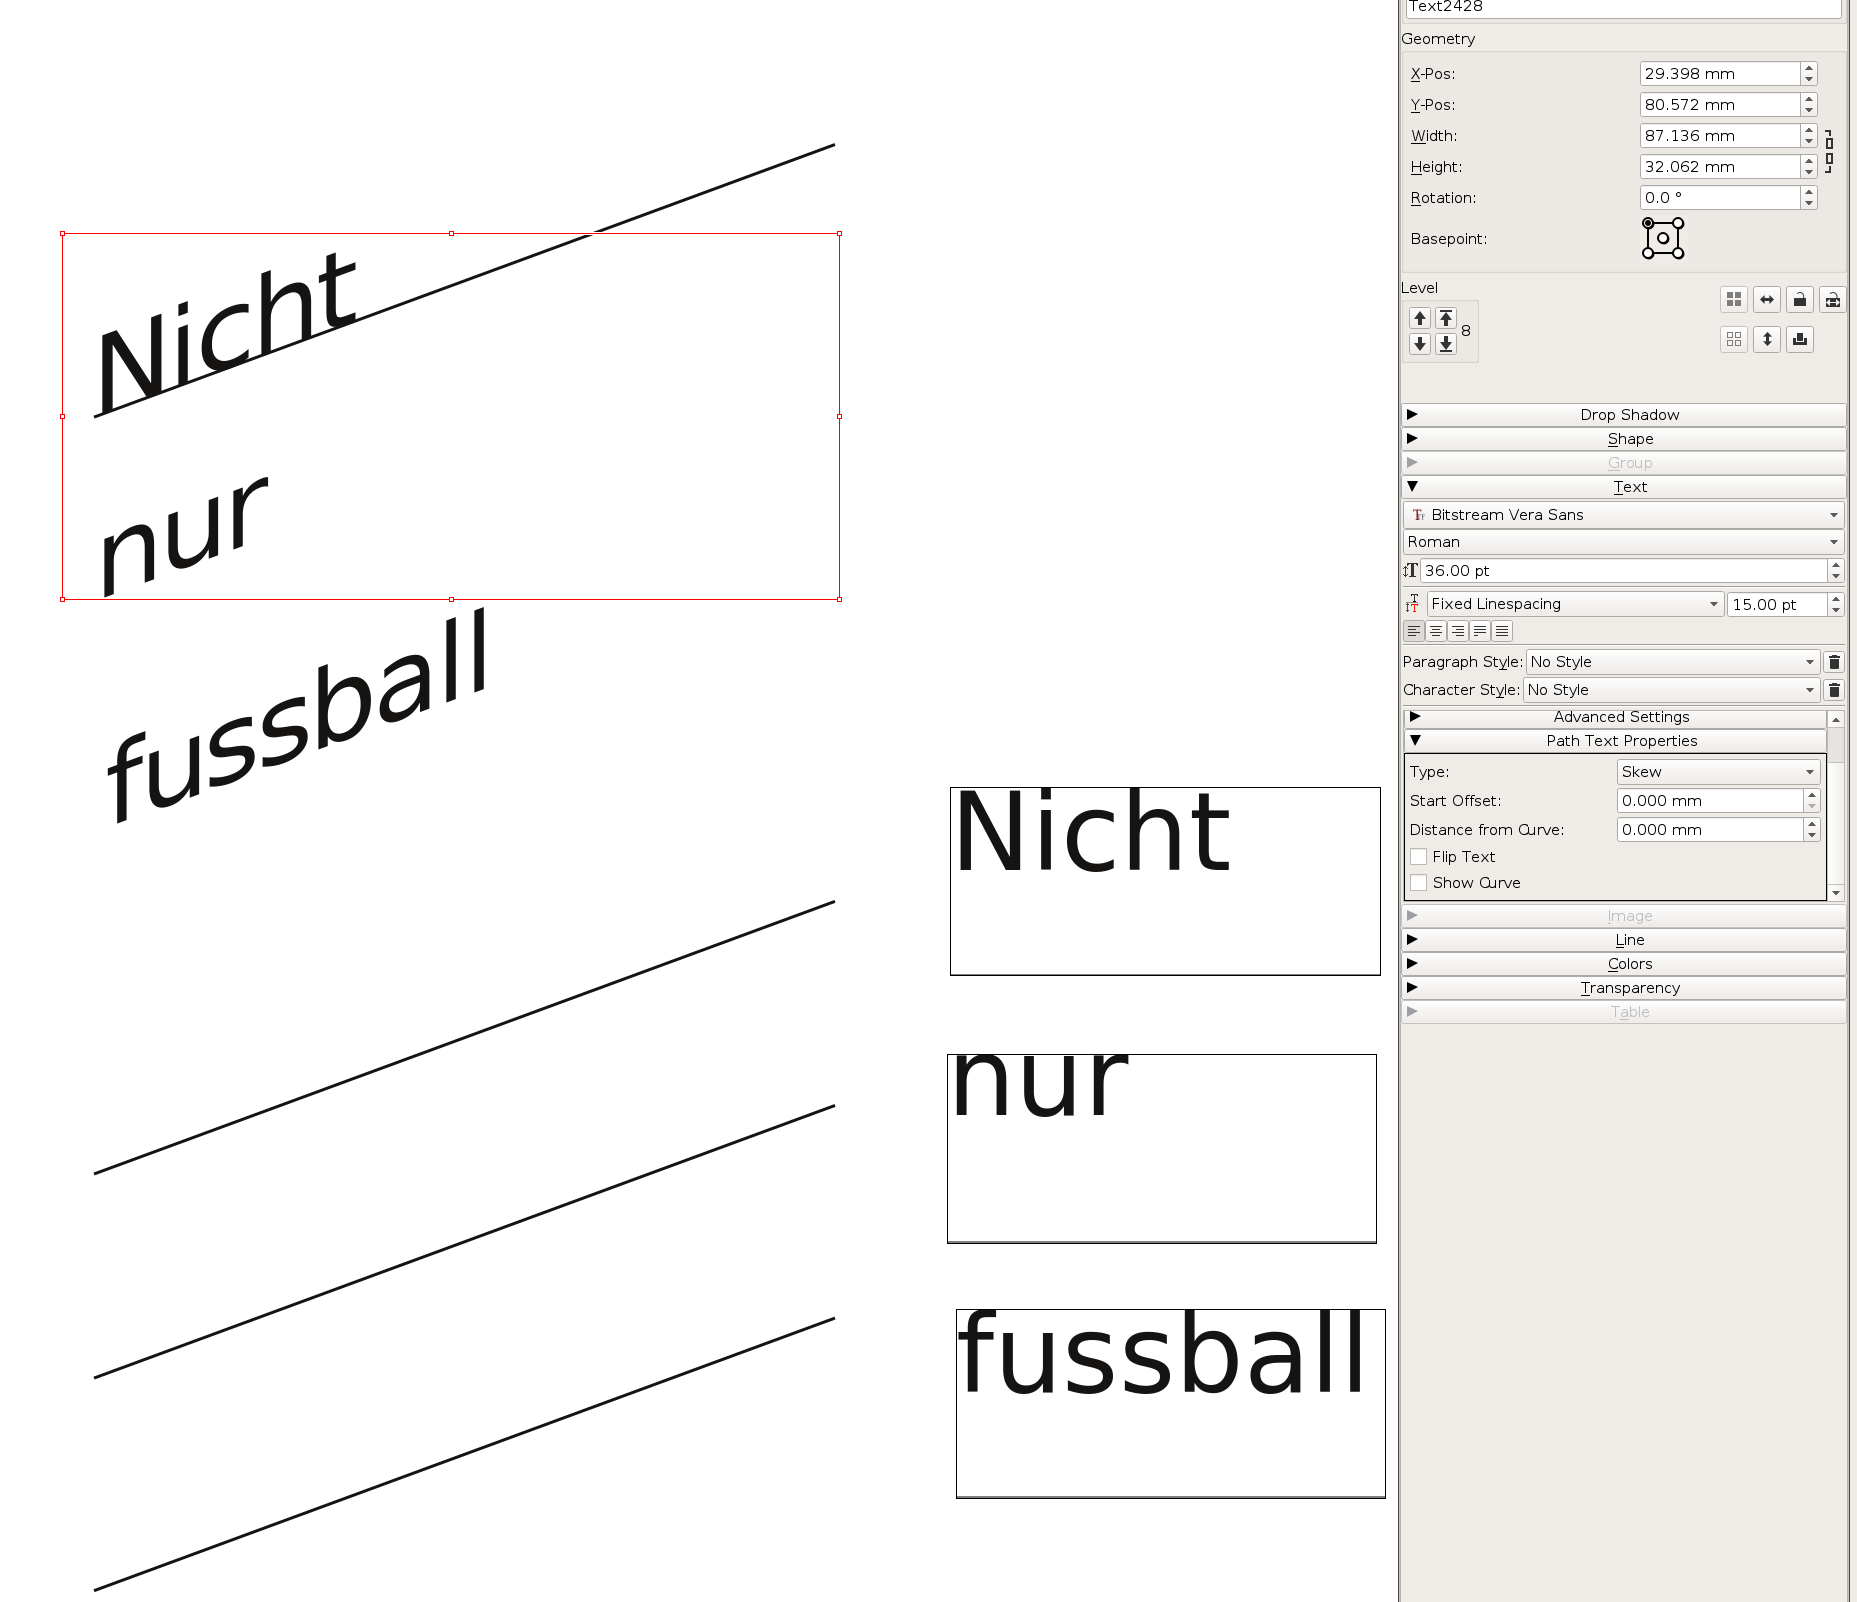
Task: Click the lock object size icon
Action: click(x=1832, y=300)
